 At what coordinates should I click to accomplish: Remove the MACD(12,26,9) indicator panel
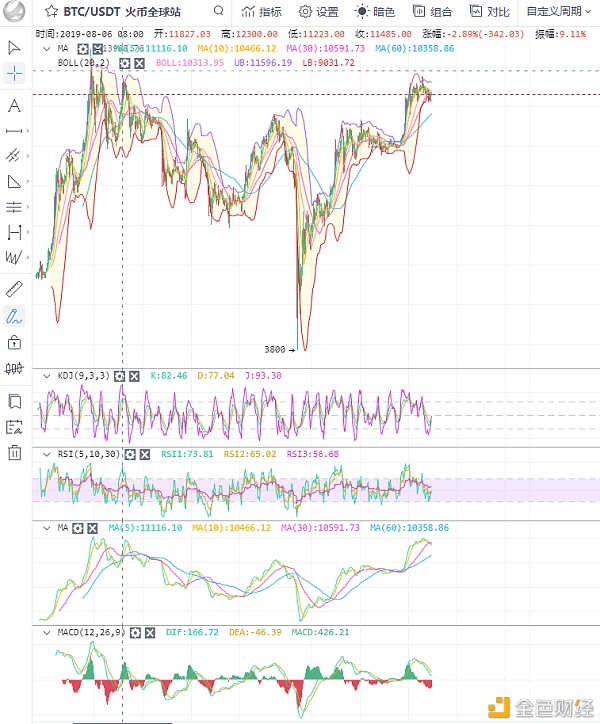[x=150, y=632]
